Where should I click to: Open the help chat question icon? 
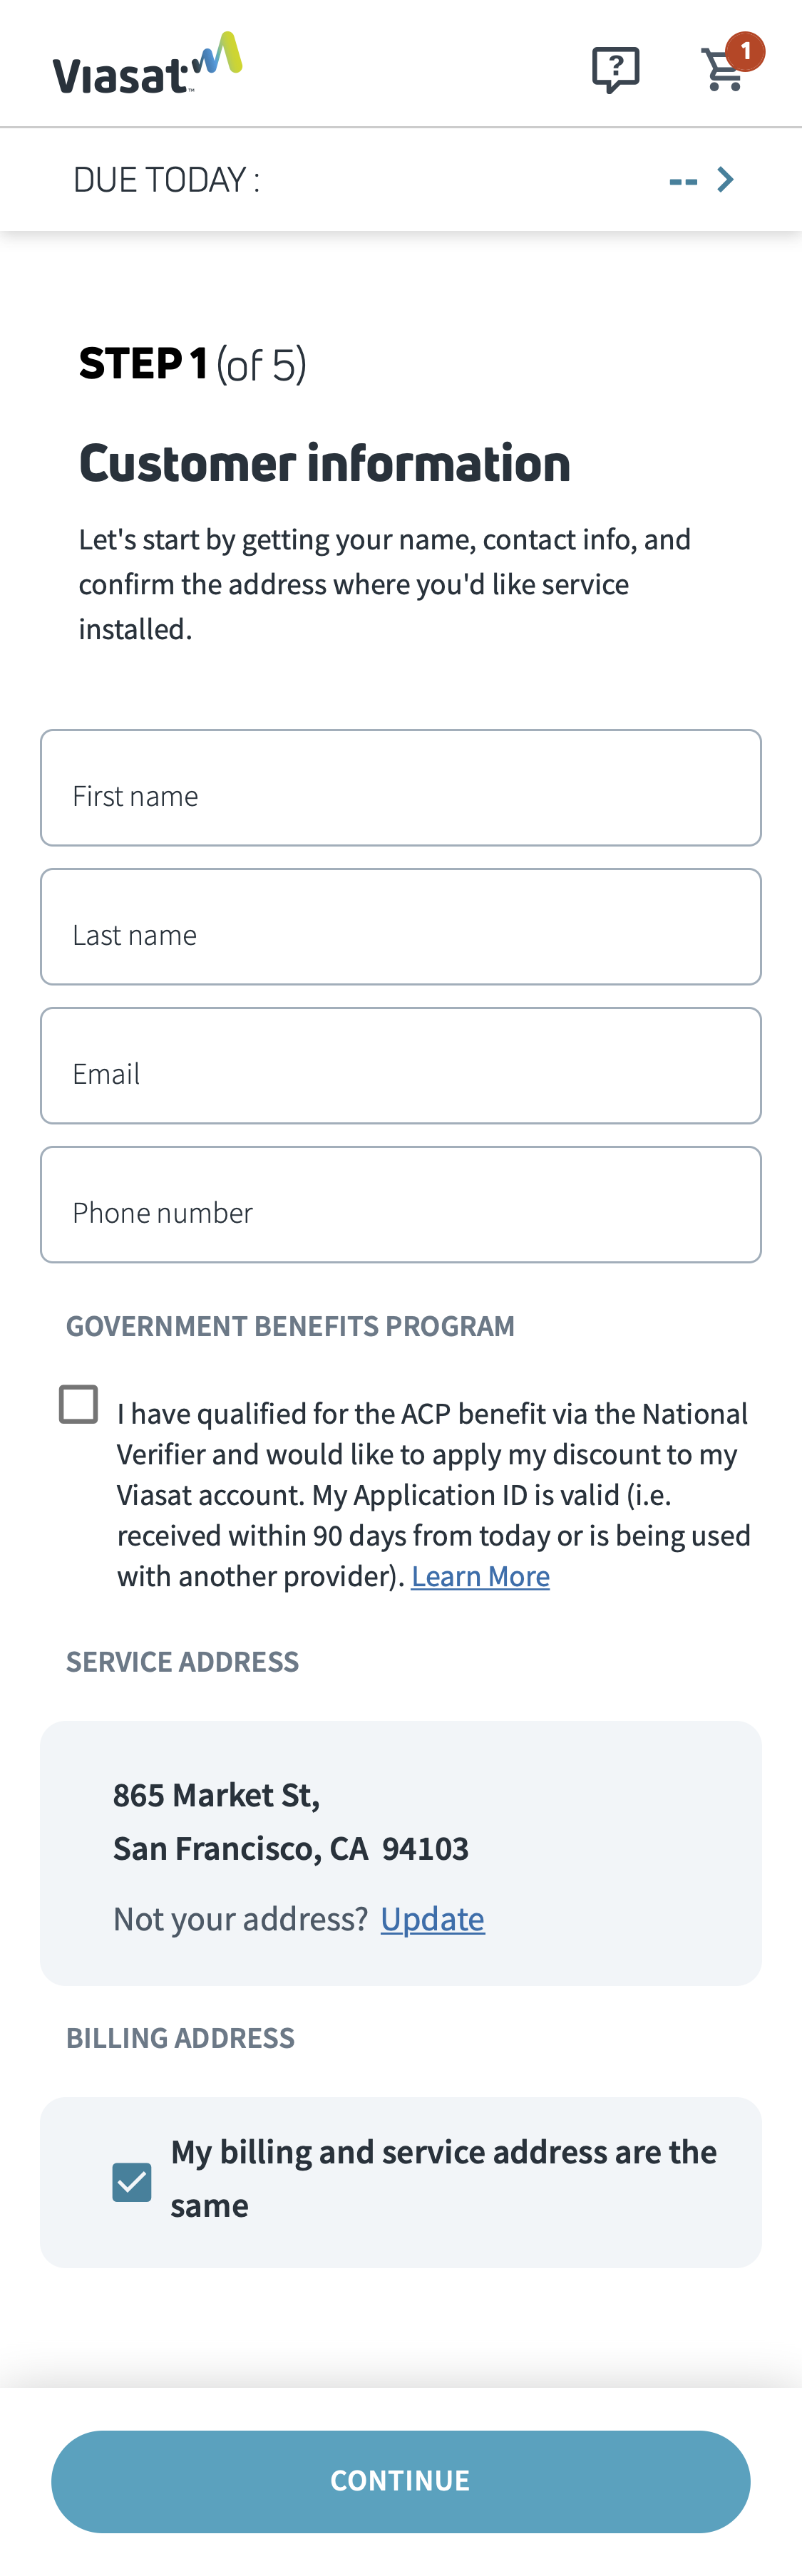615,69
